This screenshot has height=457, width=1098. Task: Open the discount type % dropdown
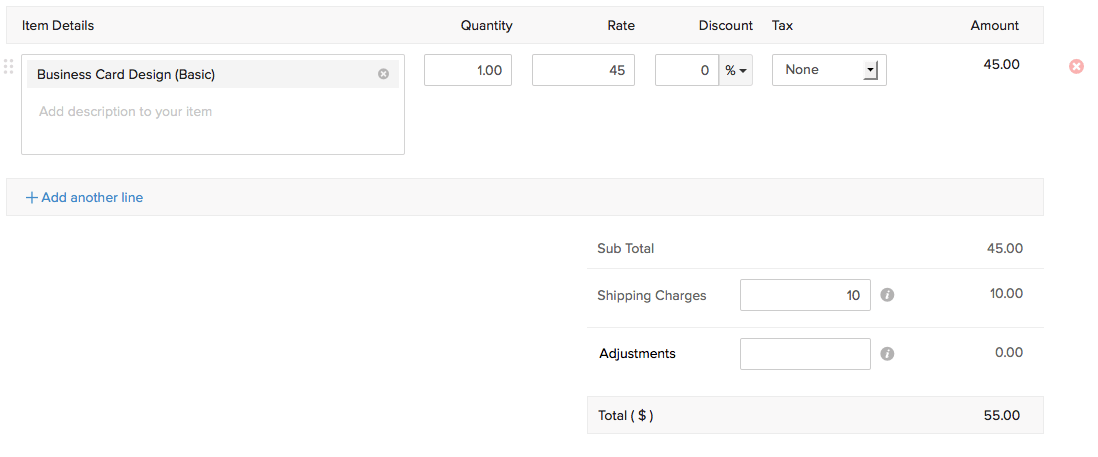click(x=737, y=70)
